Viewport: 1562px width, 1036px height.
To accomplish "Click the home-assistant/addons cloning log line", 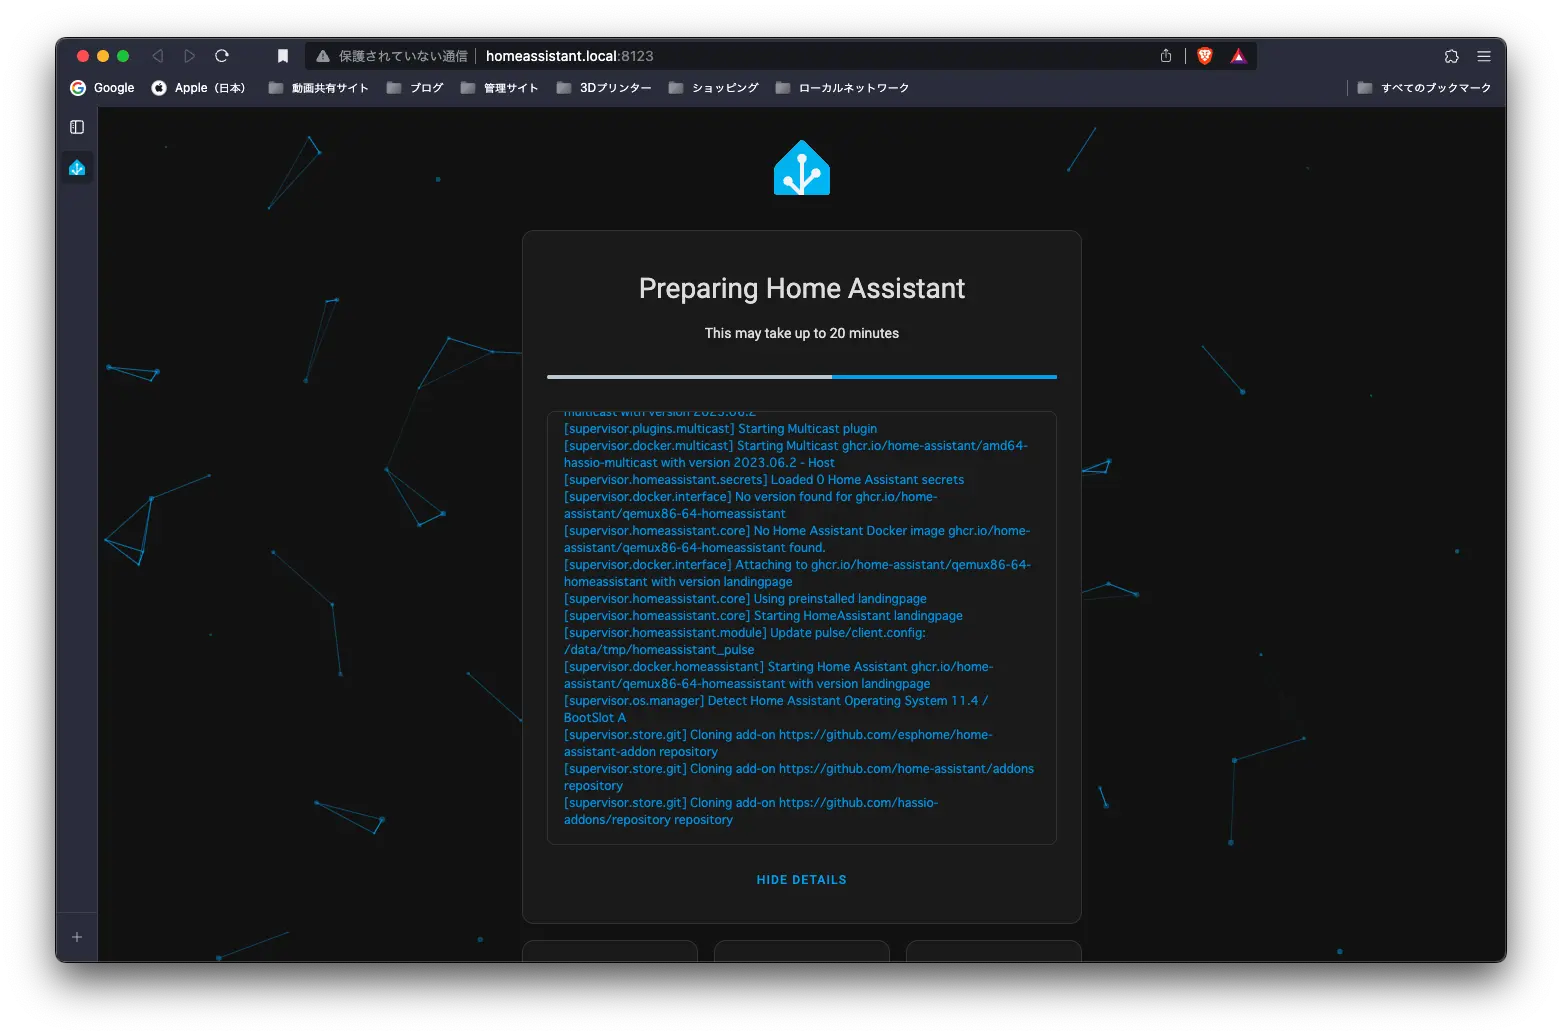I will (x=799, y=777).
